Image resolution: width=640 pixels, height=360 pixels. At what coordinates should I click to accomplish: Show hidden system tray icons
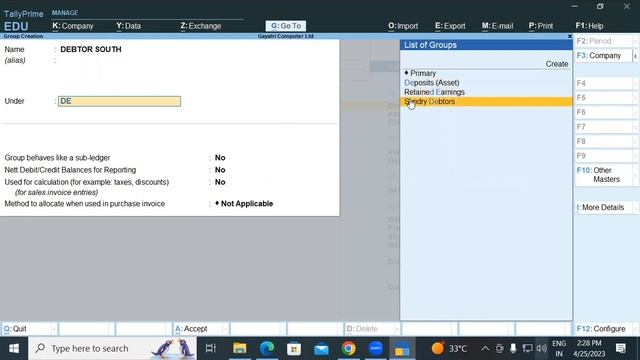[x=485, y=348]
